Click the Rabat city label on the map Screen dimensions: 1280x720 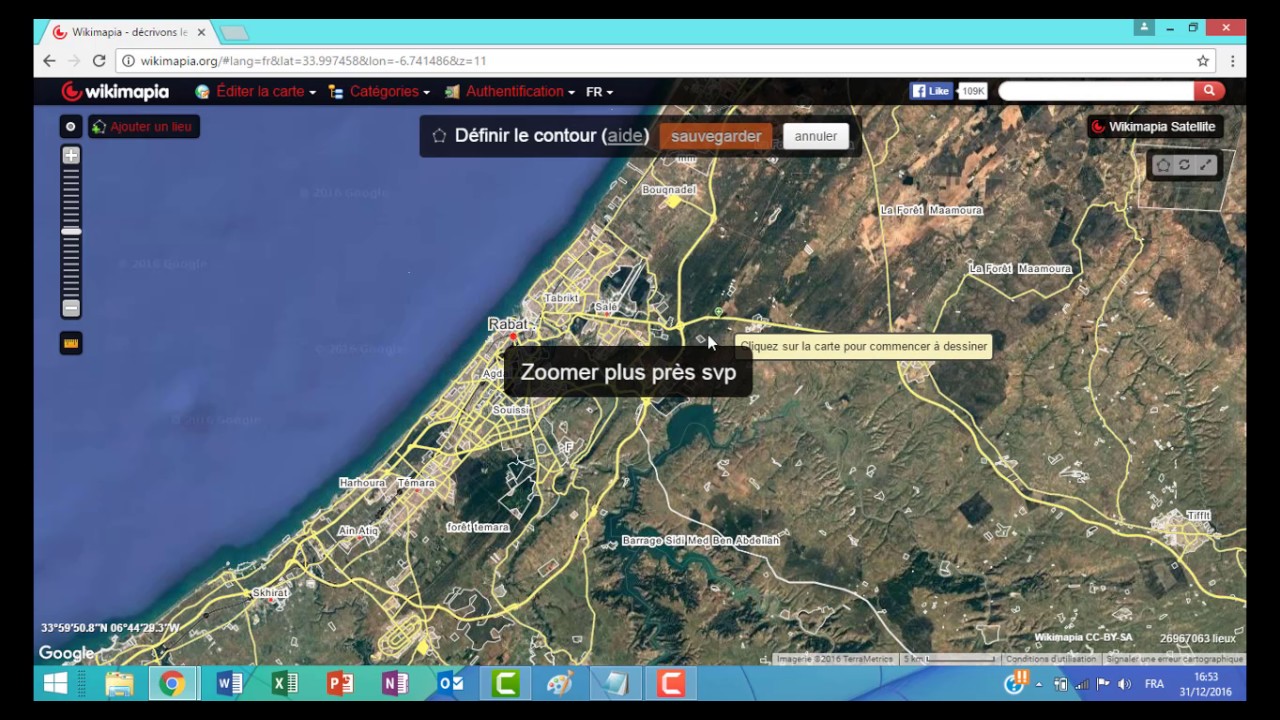(508, 323)
